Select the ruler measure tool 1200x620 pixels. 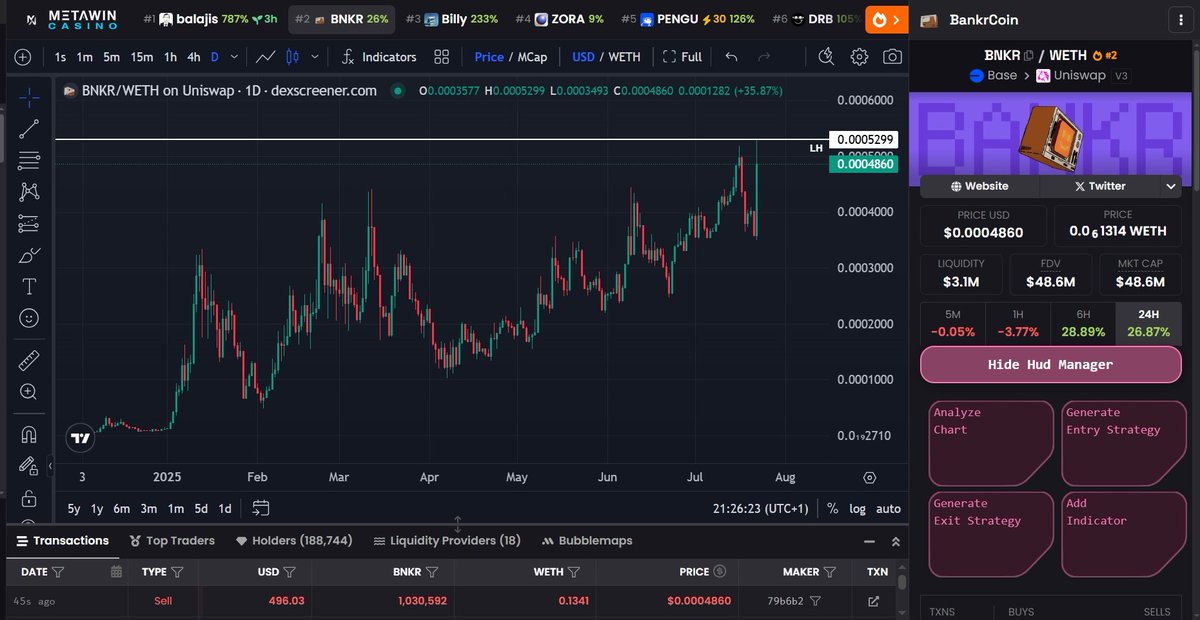pyautogui.click(x=29, y=360)
